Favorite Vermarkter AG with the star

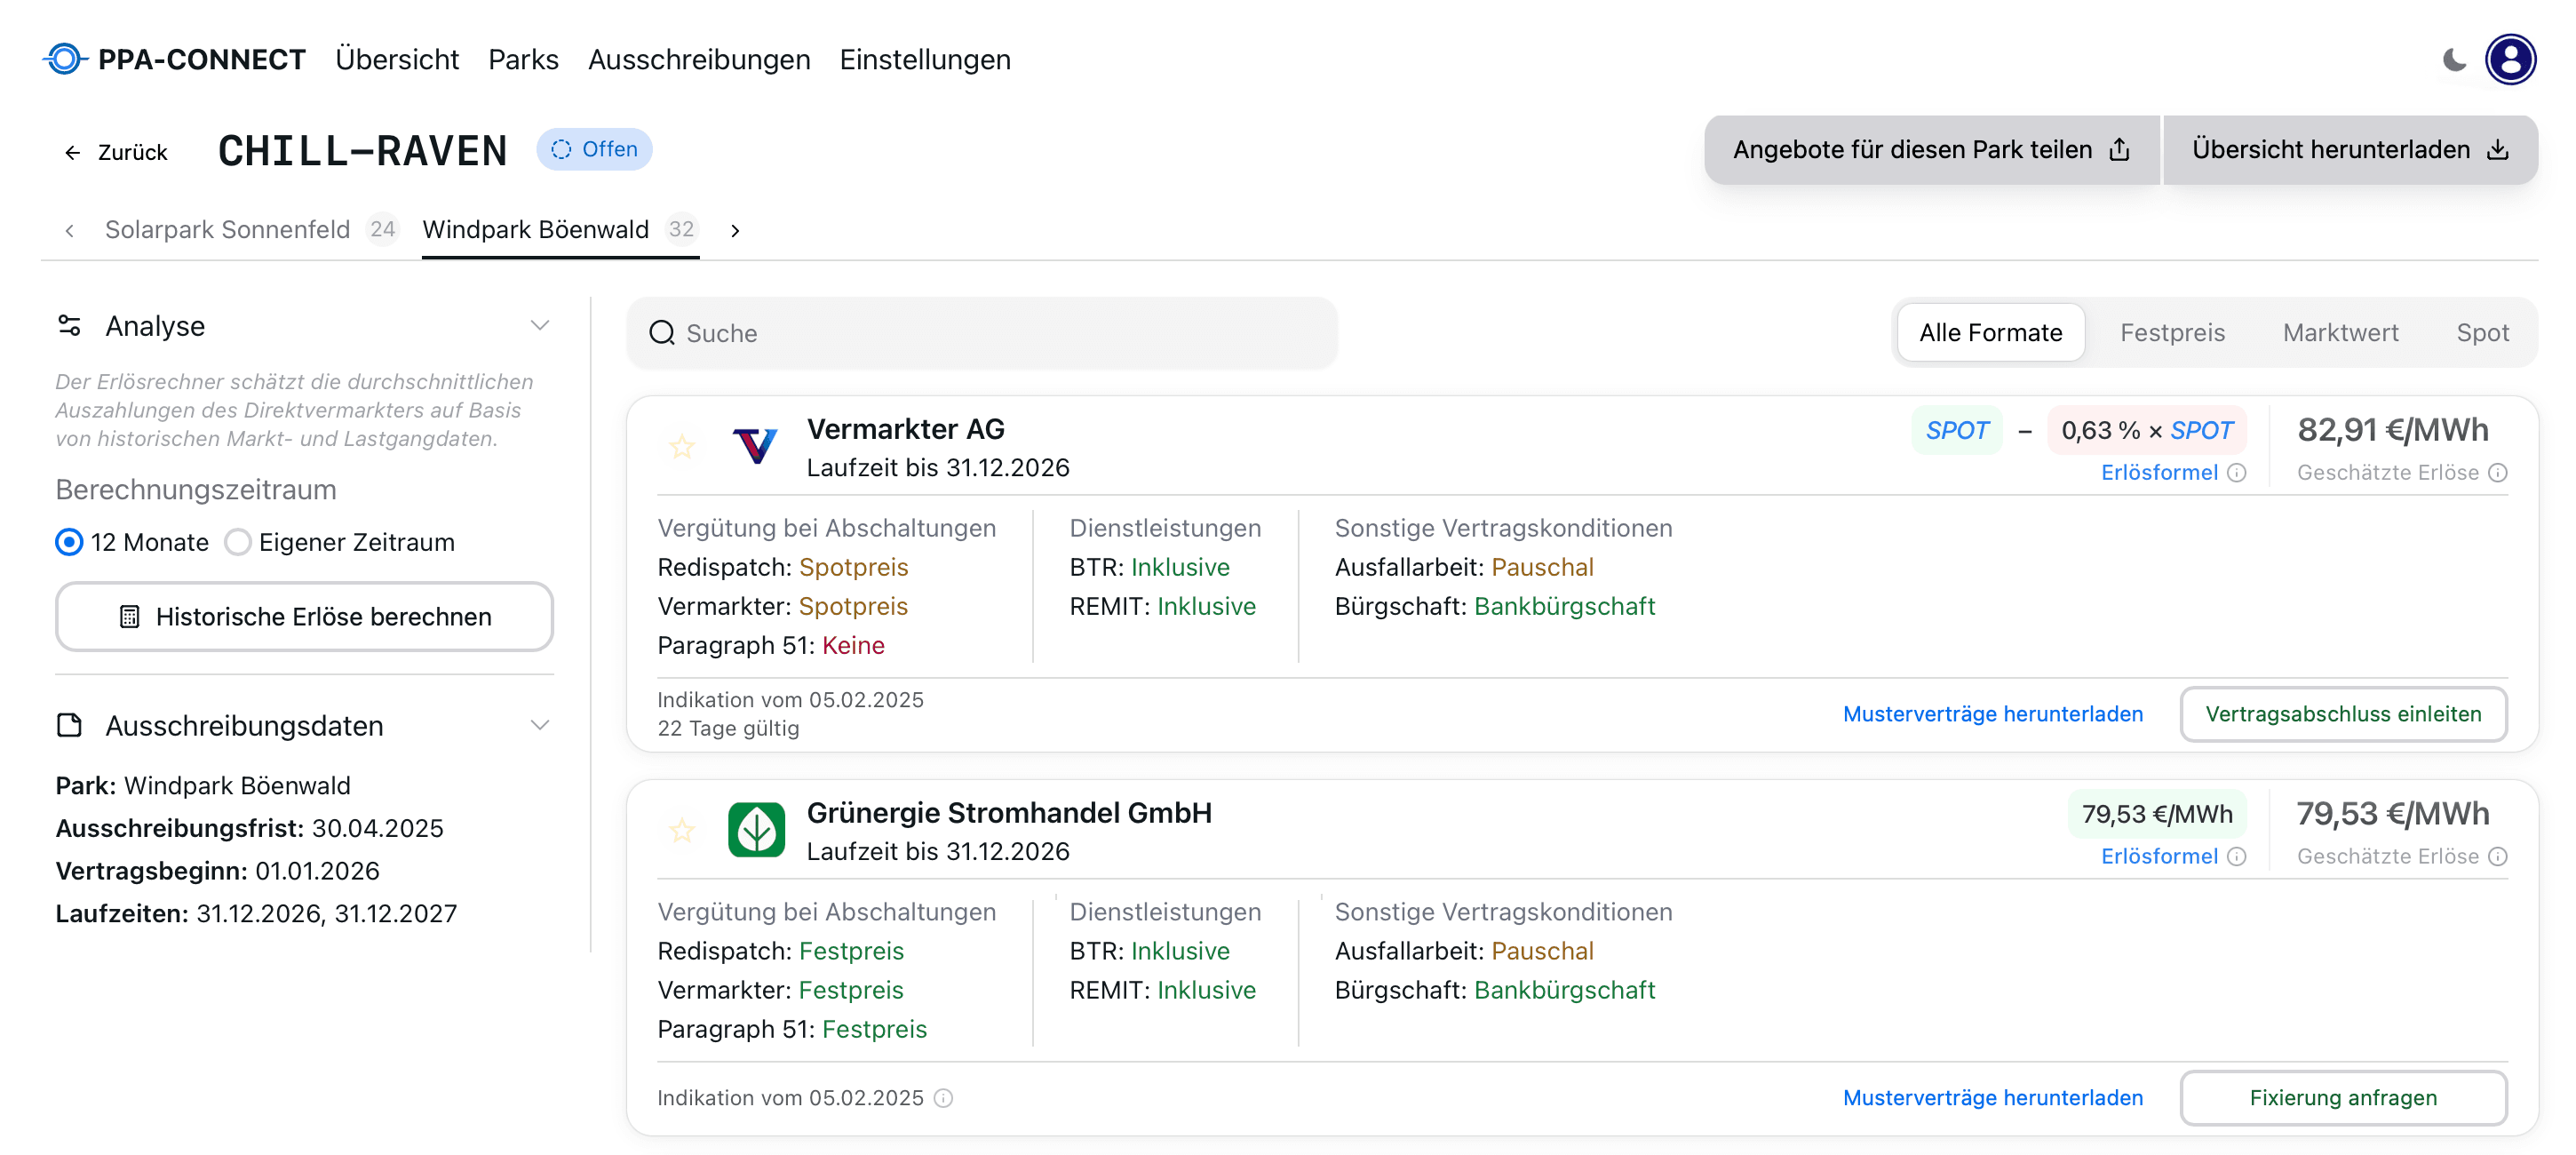click(682, 447)
